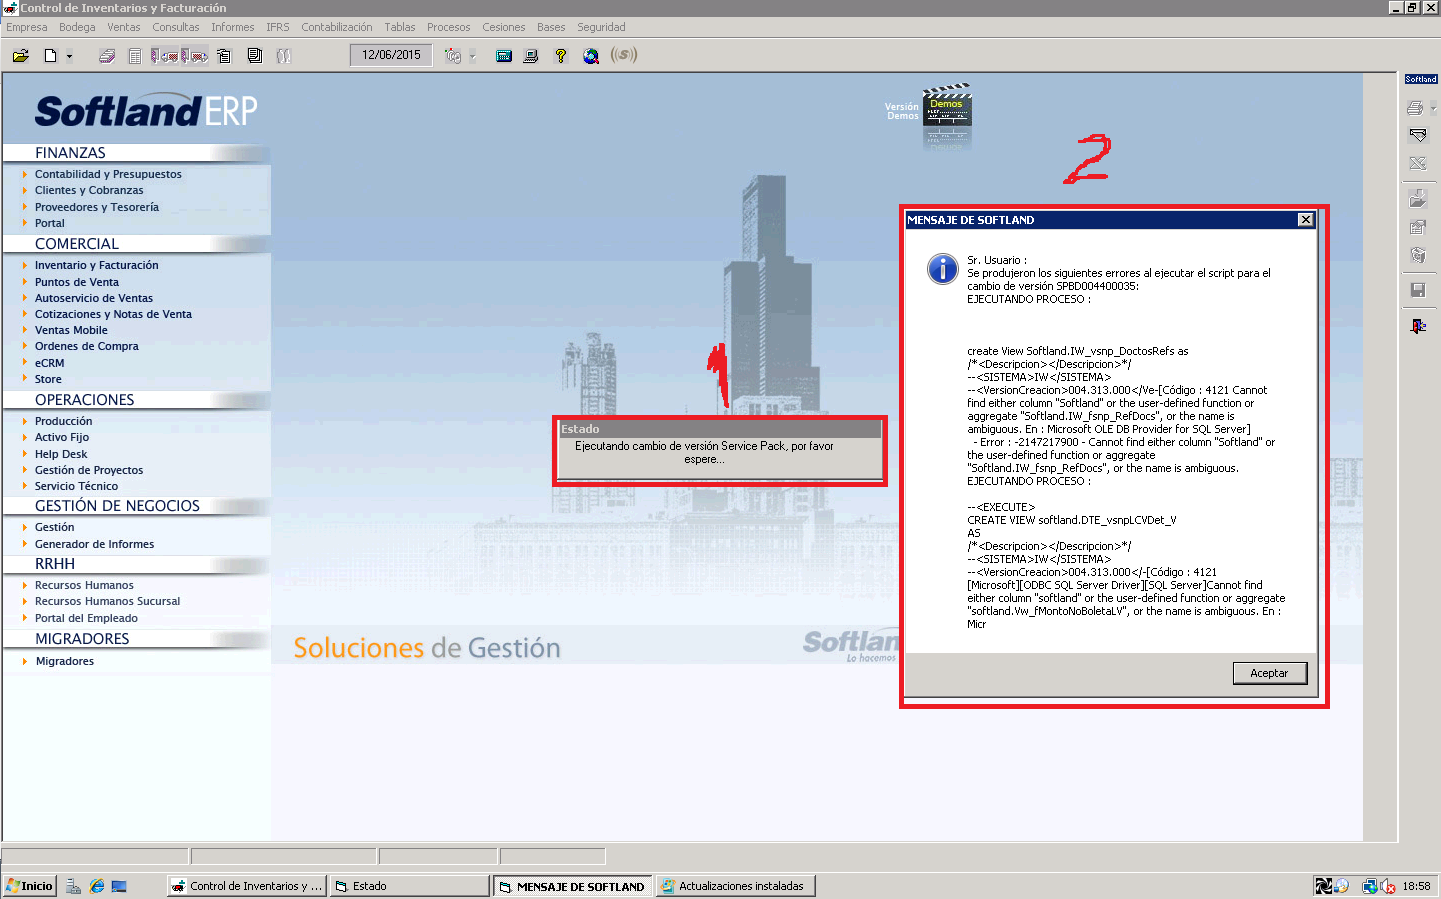Screen dimensions: 1441x899
Task: Open Portal del Empleado link
Action: (86, 618)
